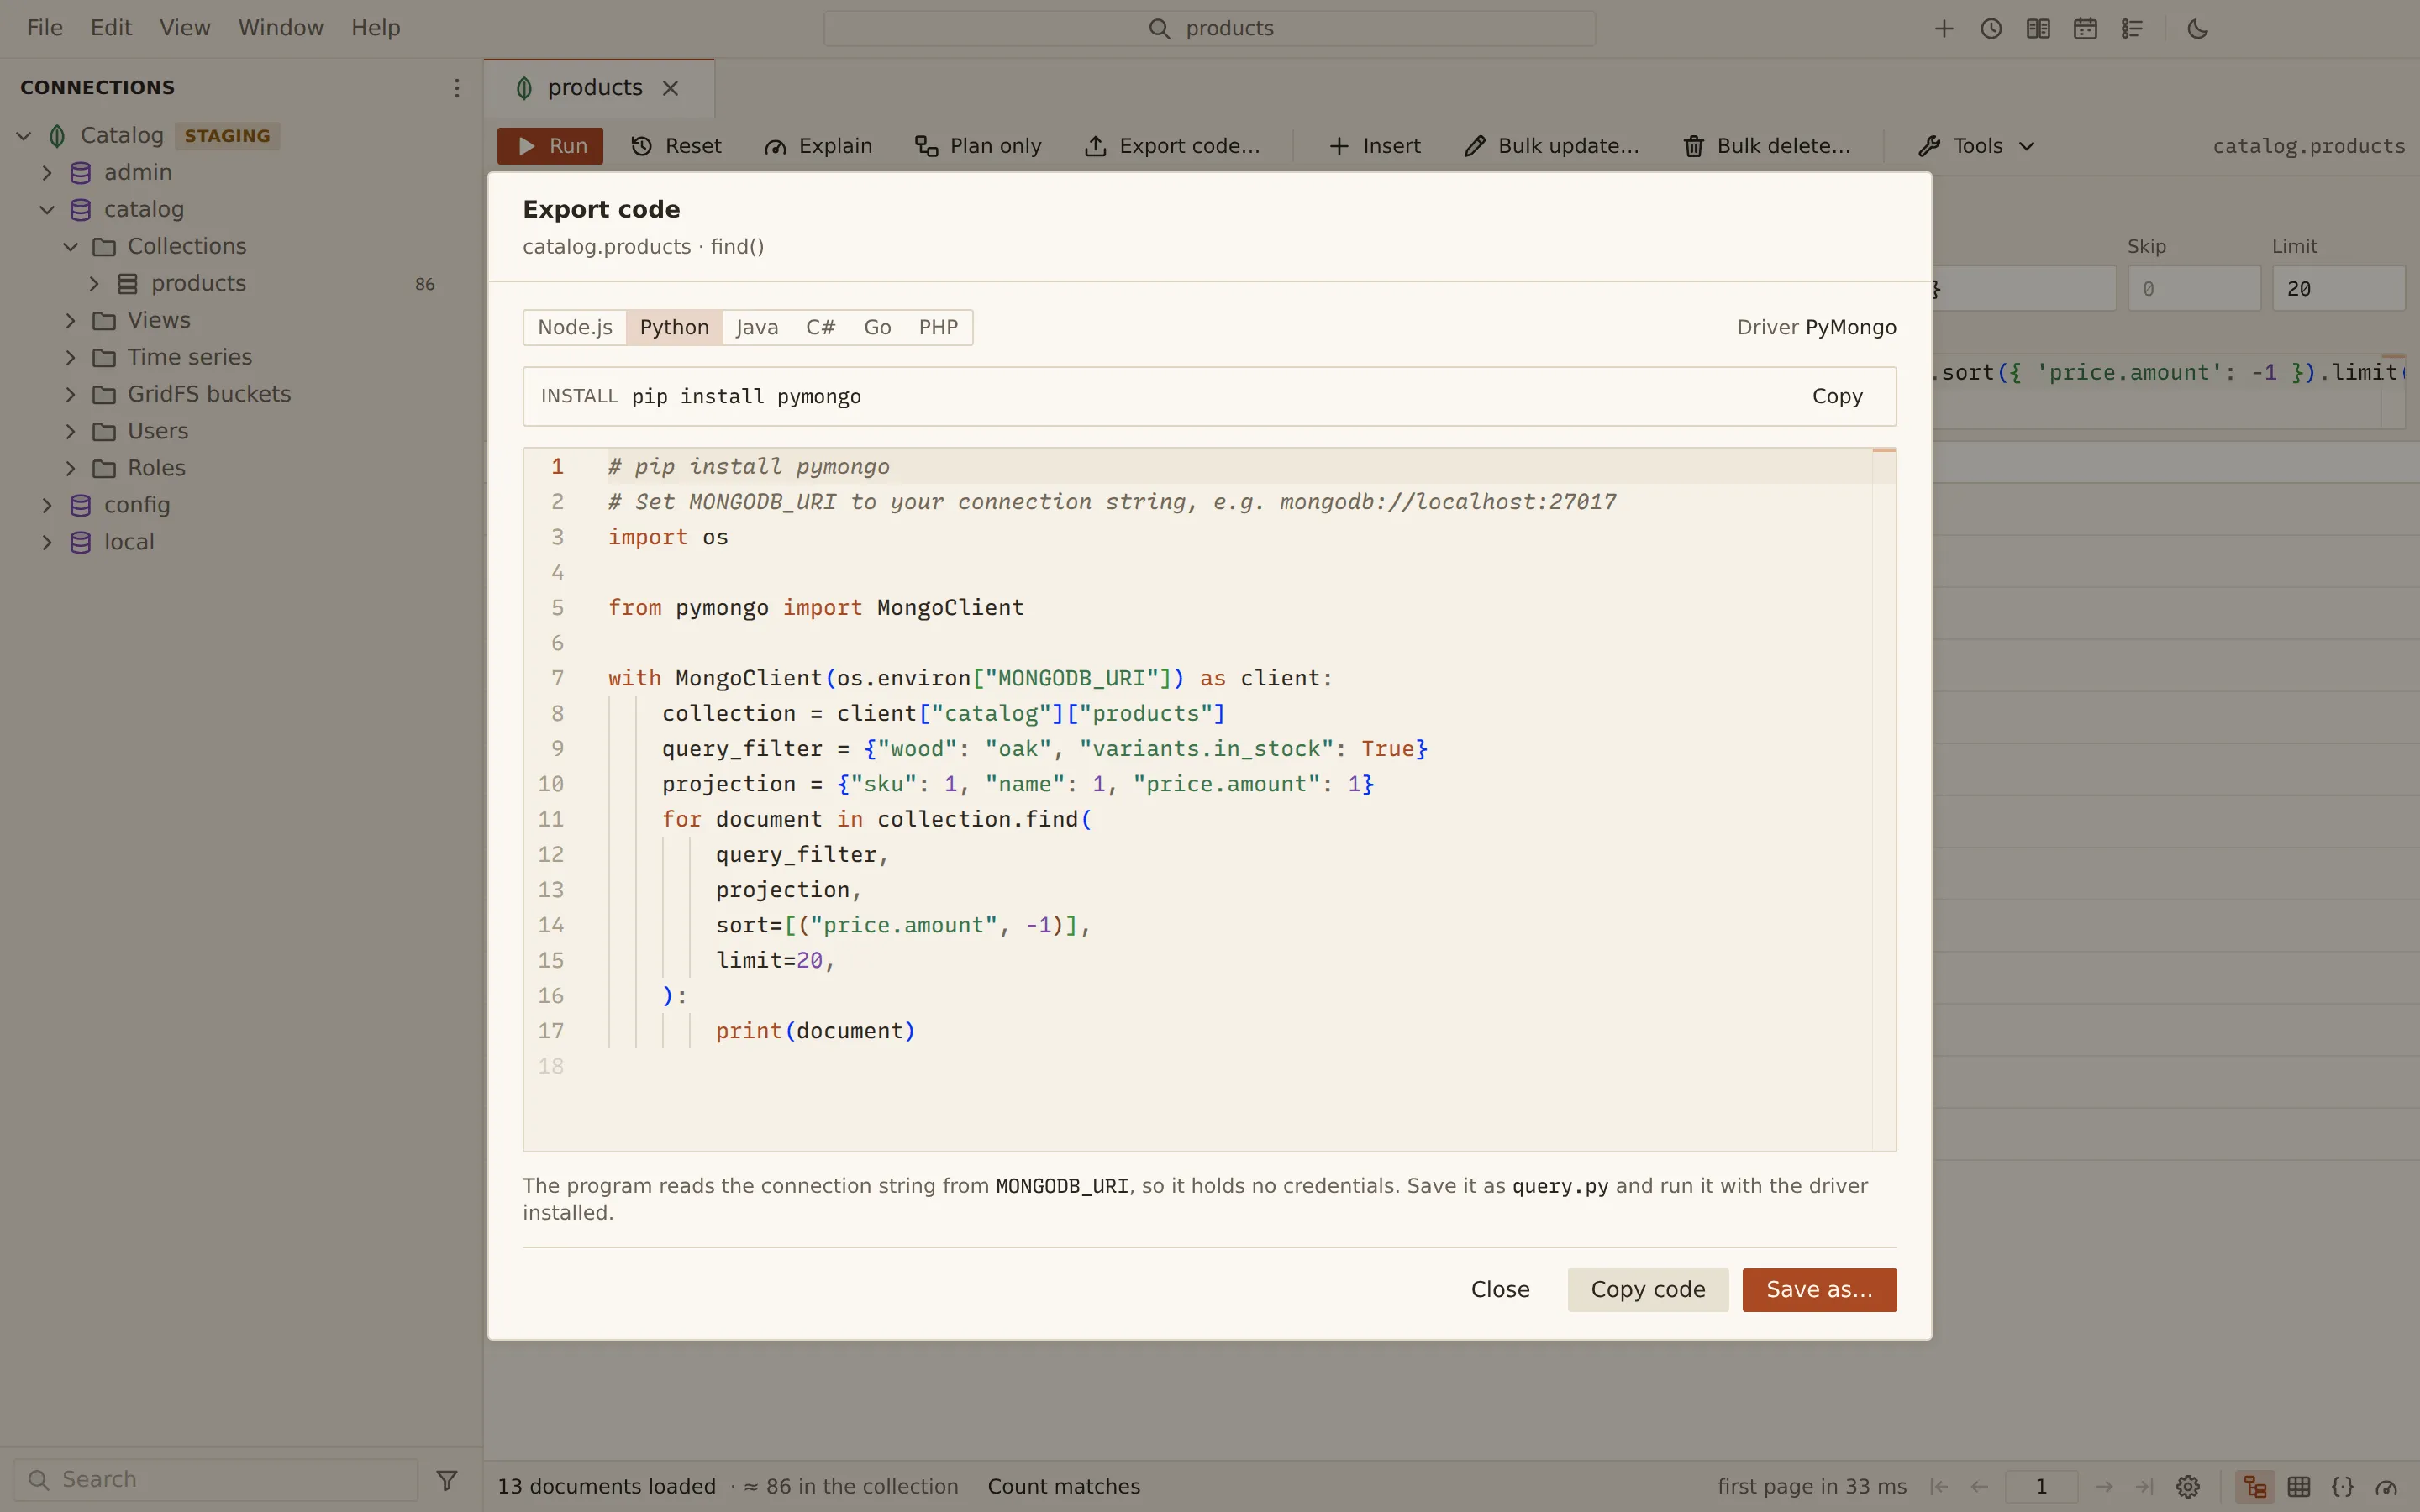
Task: Open the Edit menu
Action: [111, 28]
